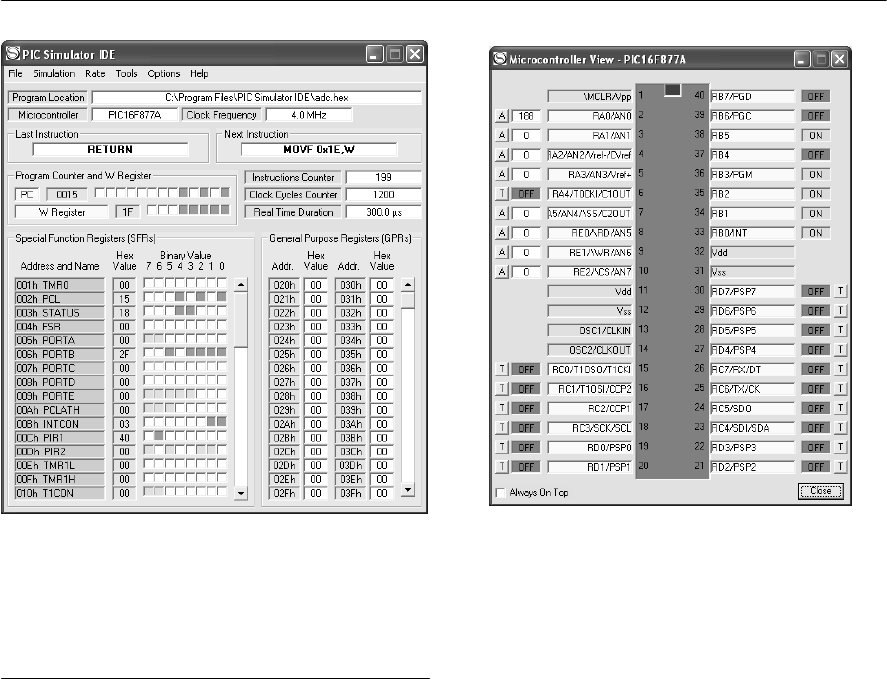Toggle RB0/INT pin ON indicator
This screenshot has height=679, width=887.
click(x=816, y=233)
